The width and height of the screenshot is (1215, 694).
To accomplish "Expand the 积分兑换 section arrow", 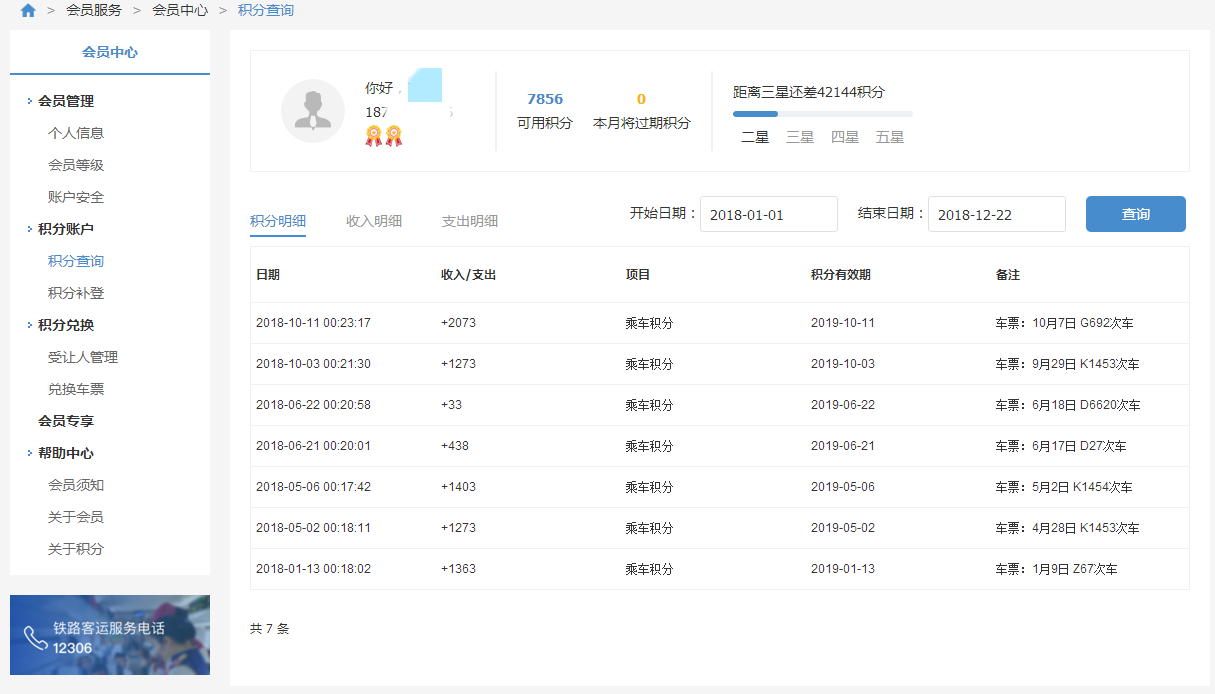I will coord(30,325).
